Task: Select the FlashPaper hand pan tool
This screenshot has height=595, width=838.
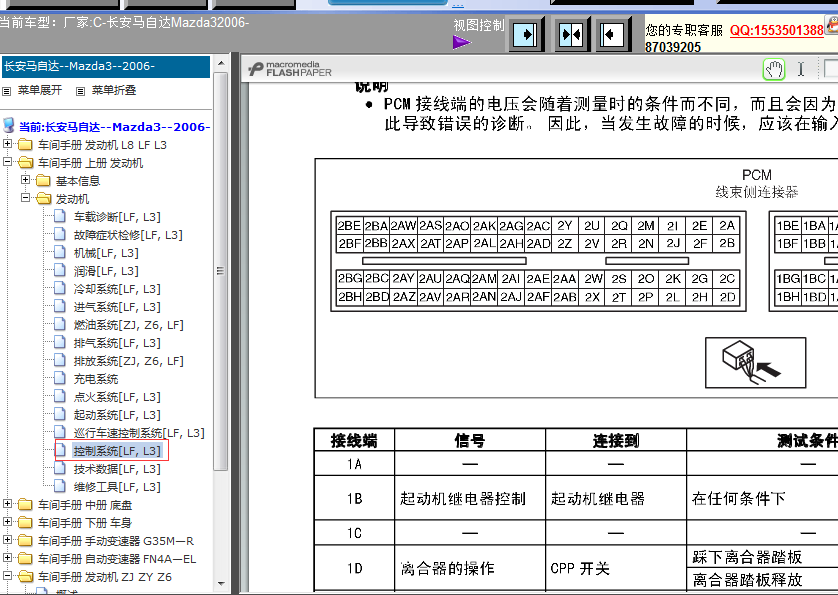Action: pyautogui.click(x=774, y=69)
